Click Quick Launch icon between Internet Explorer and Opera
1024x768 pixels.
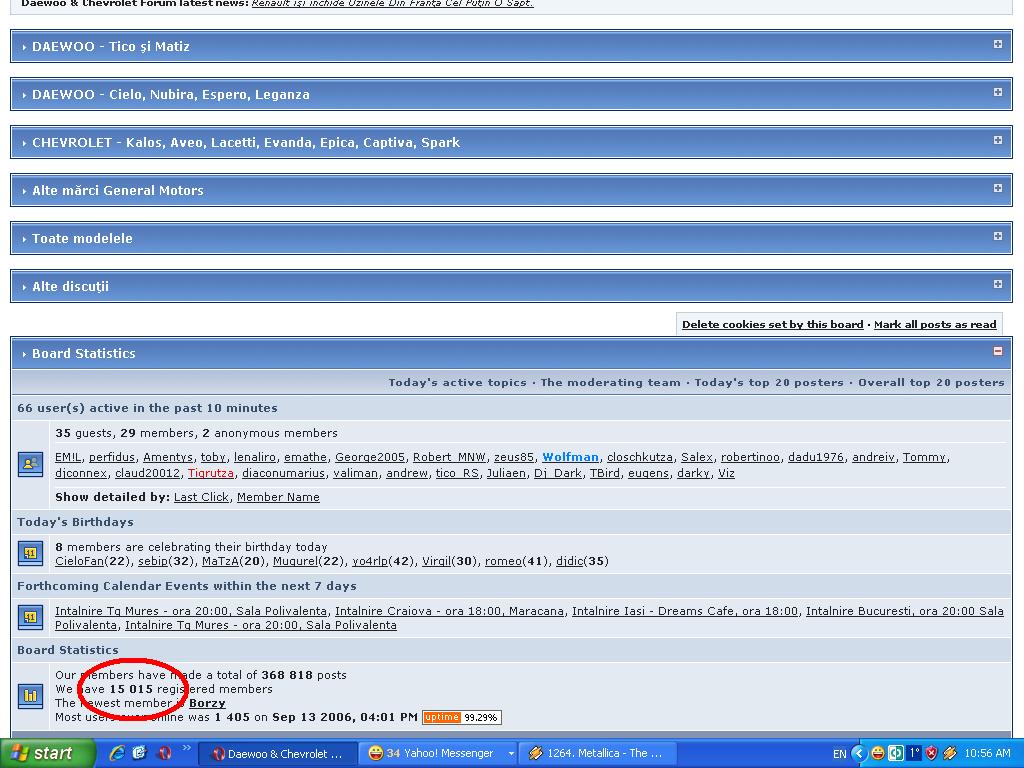(140, 753)
